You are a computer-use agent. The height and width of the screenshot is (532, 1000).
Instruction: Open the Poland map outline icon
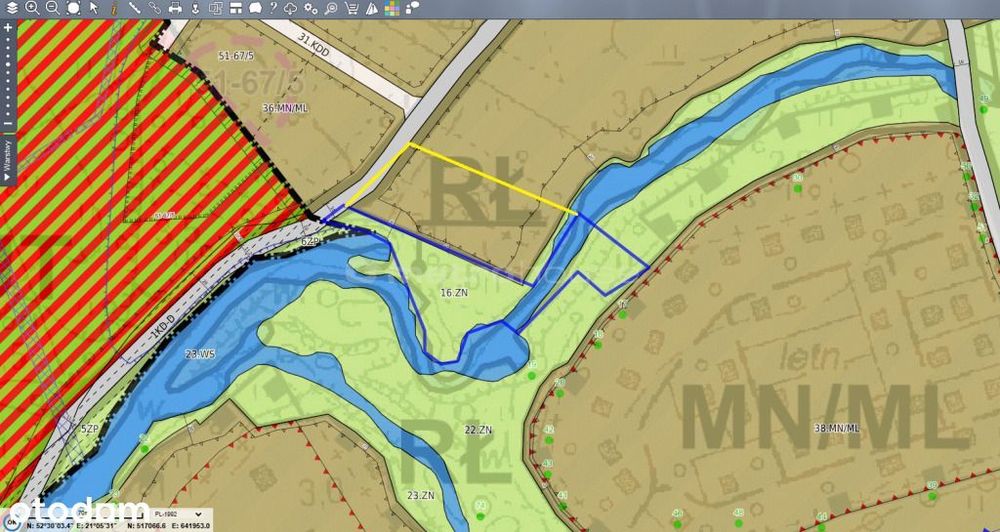(255, 8)
